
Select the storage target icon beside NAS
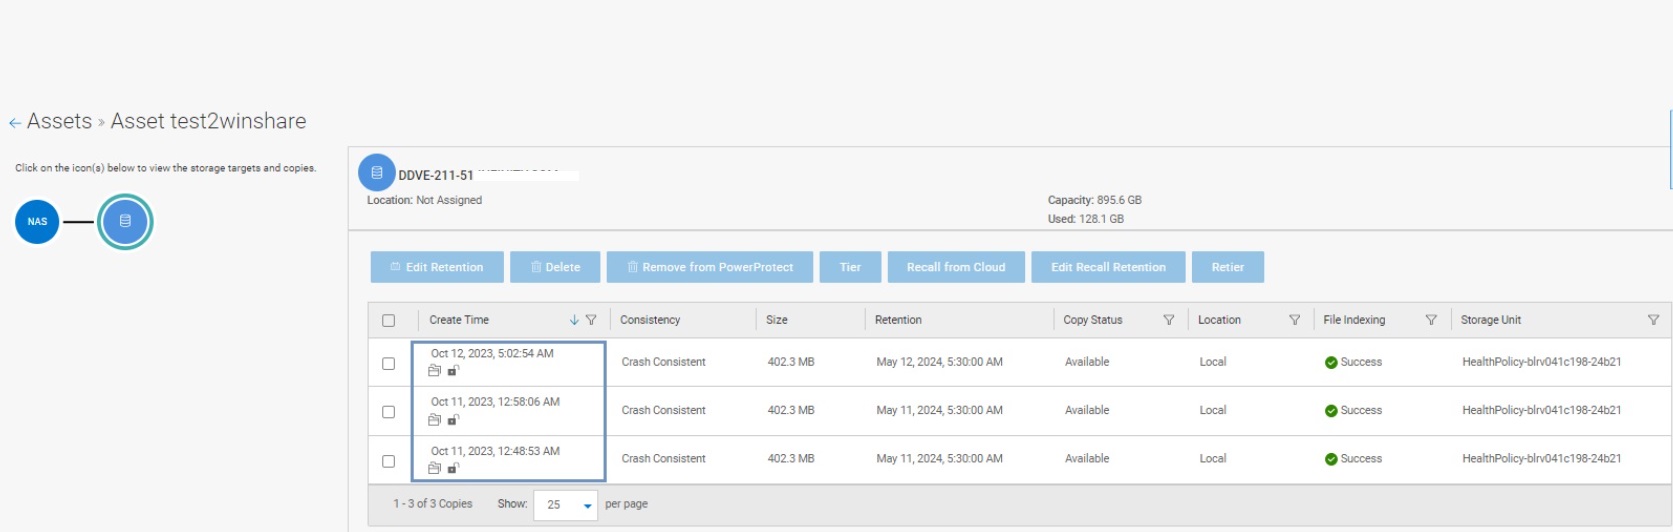[125, 222]
